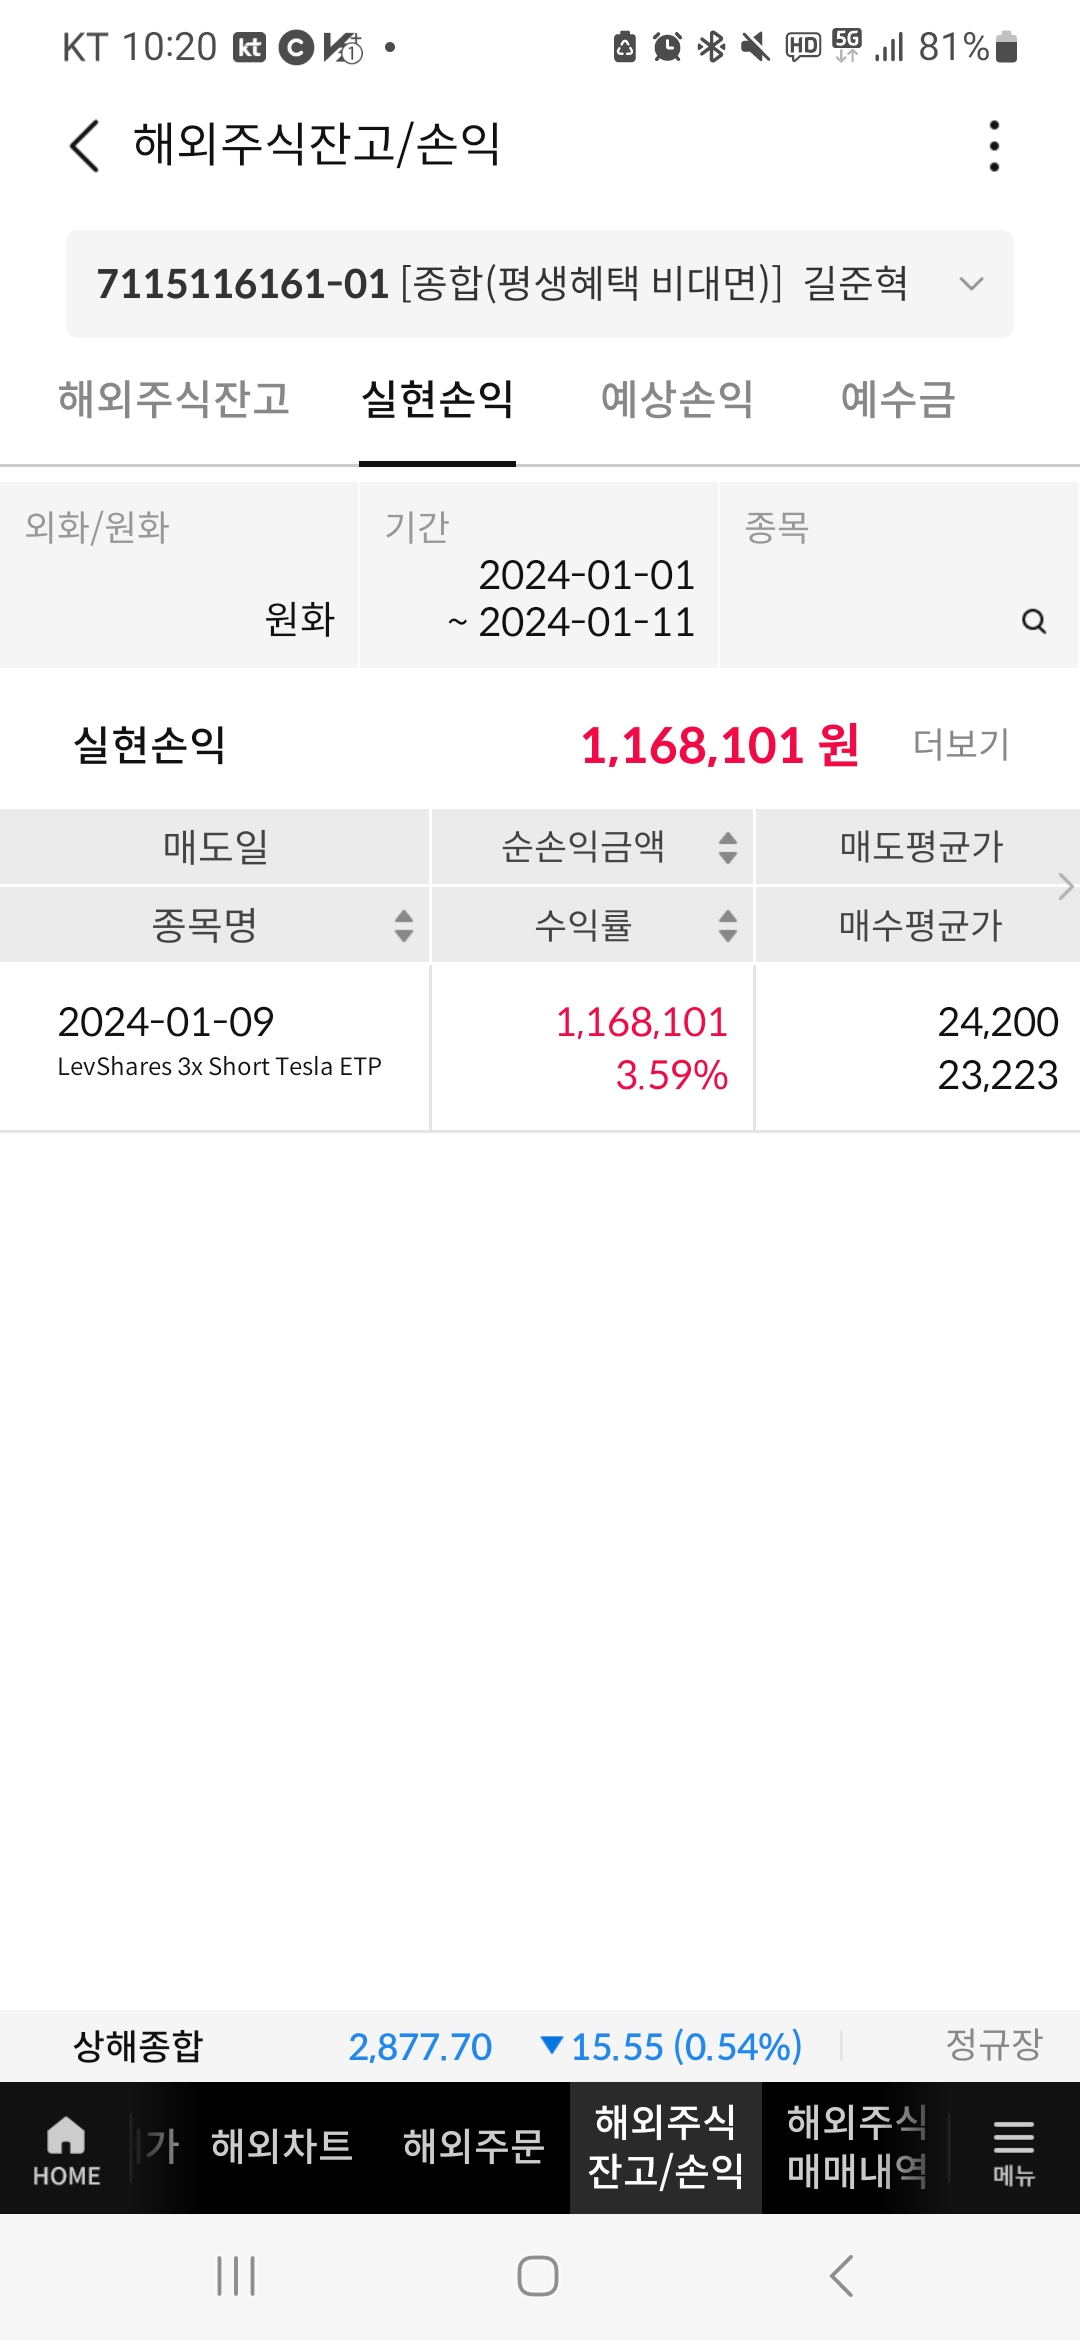
Task: Tap 더보기 link beside realized profit
Action: point(961,745)
